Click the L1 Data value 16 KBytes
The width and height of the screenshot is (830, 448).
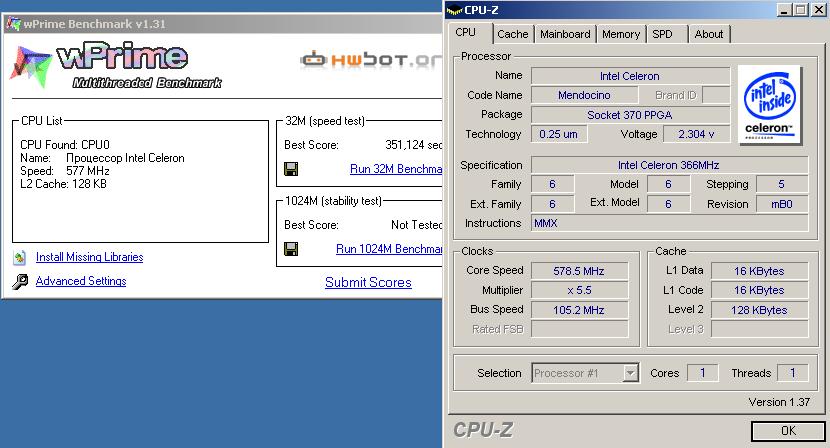pyautogui.click(x=760, y=271)
